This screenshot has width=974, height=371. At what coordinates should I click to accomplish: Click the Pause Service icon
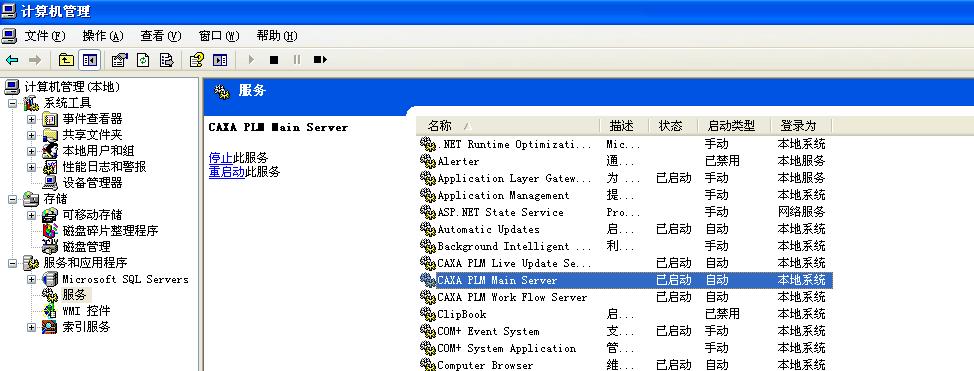tap(297, 60)
